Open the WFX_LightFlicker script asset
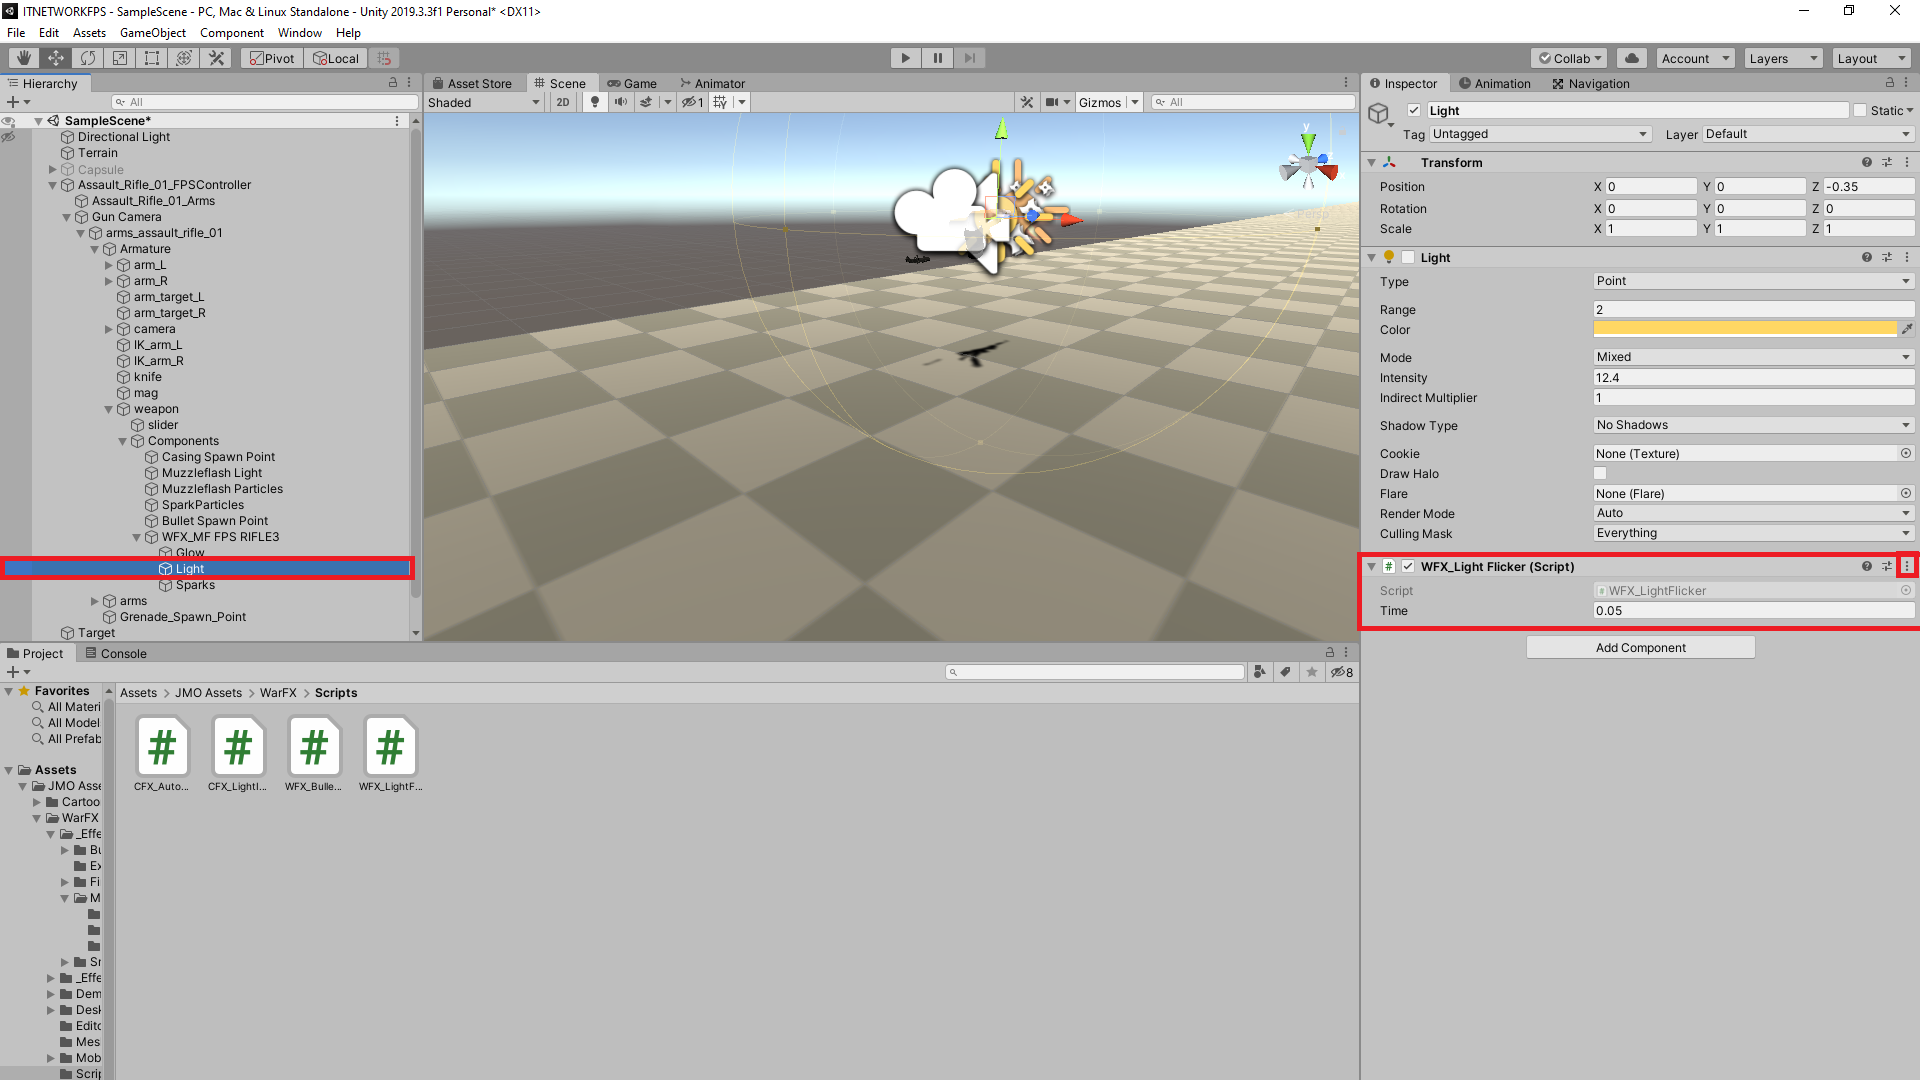This screenshot has width=1920, height=1080. coord(390,746)
